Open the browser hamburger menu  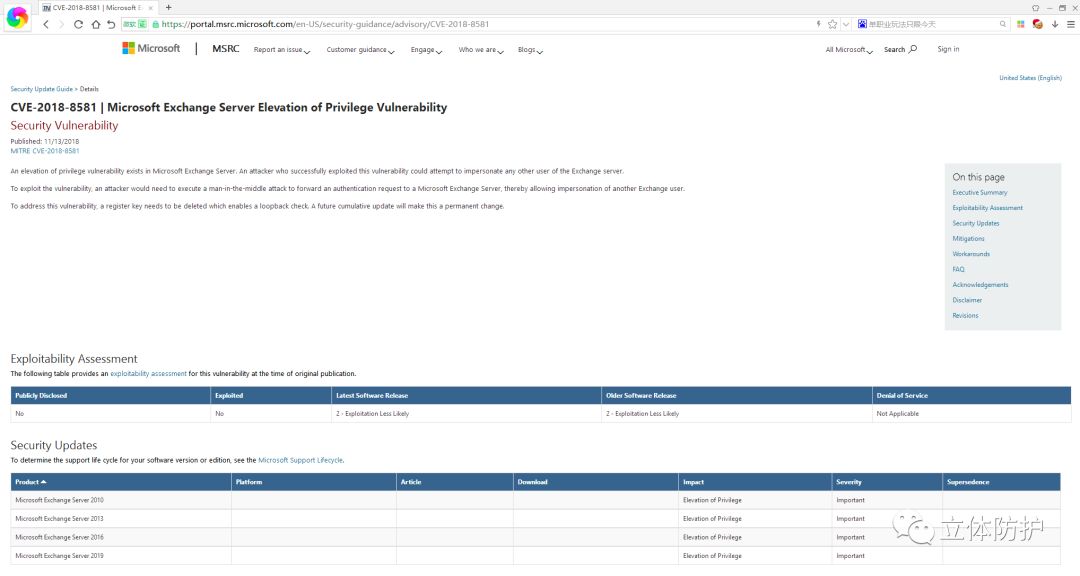pyautogui.click(x=1070, y=24)
